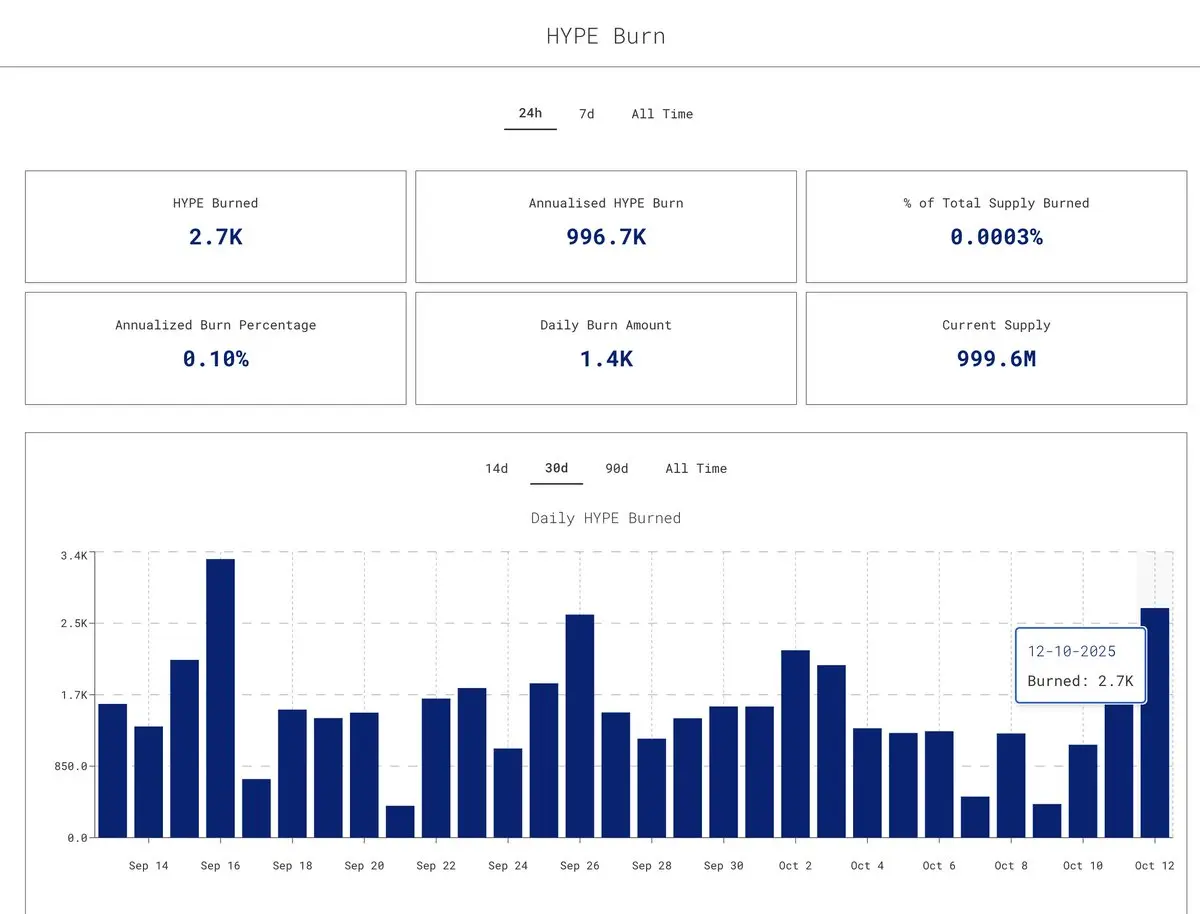The height and width of the screenshot is (914, 1200).
Task: Click the 12-10-2025 burned tooltip
Action: [1080, 666]
